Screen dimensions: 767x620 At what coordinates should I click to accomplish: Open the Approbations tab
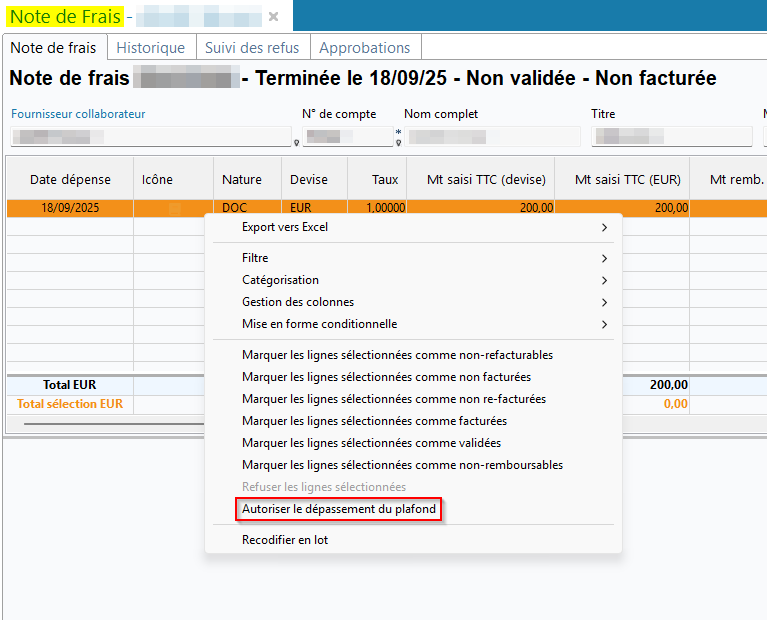coord(364,47)
